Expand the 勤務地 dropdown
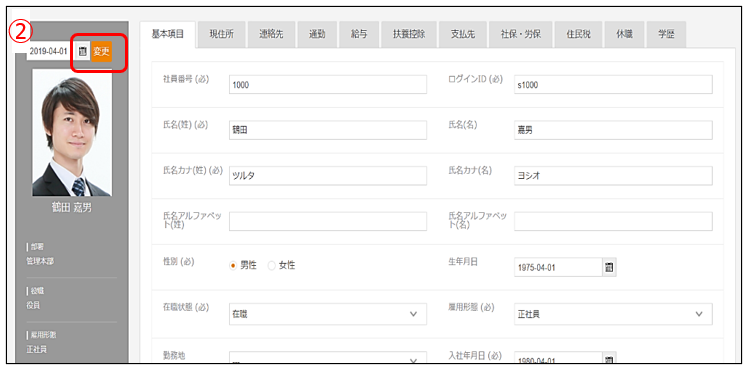 (x=328, y=358)
